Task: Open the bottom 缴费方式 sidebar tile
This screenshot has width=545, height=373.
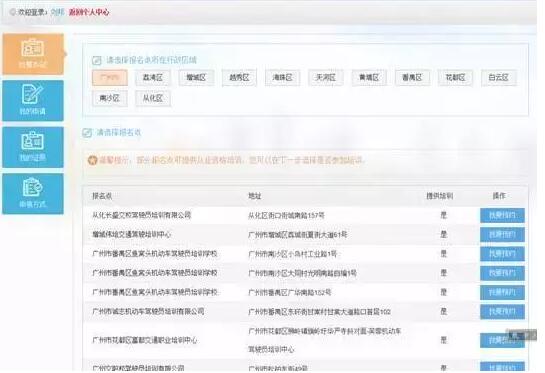Action: coord(33,194)
